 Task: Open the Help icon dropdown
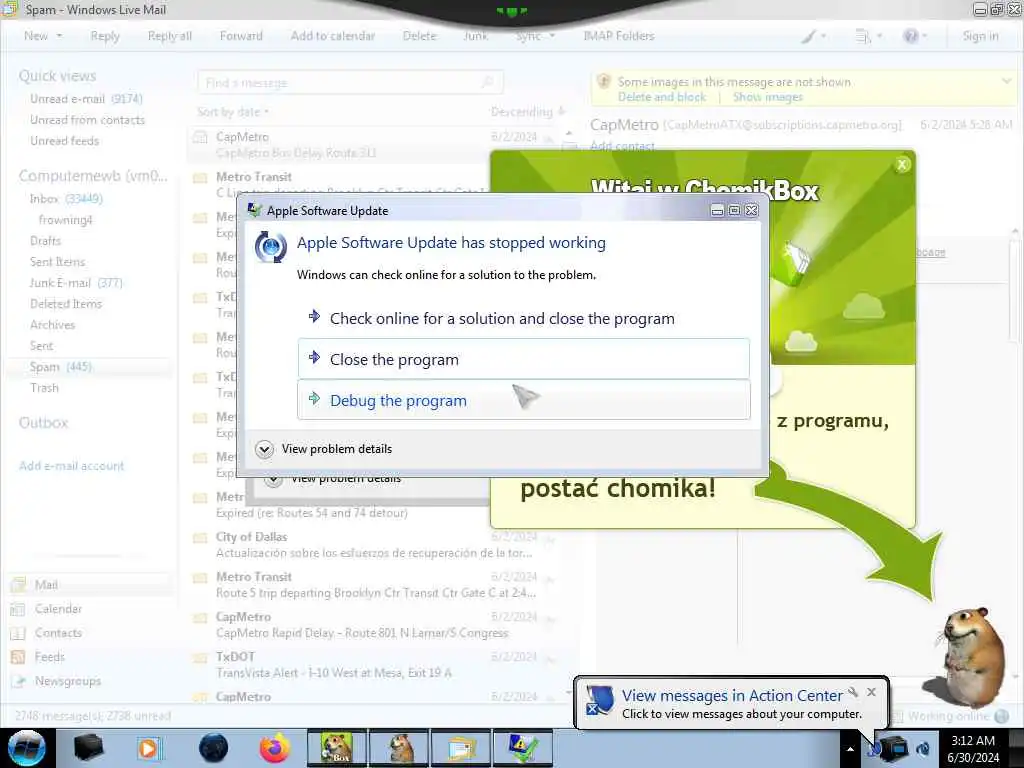[915, 37]
